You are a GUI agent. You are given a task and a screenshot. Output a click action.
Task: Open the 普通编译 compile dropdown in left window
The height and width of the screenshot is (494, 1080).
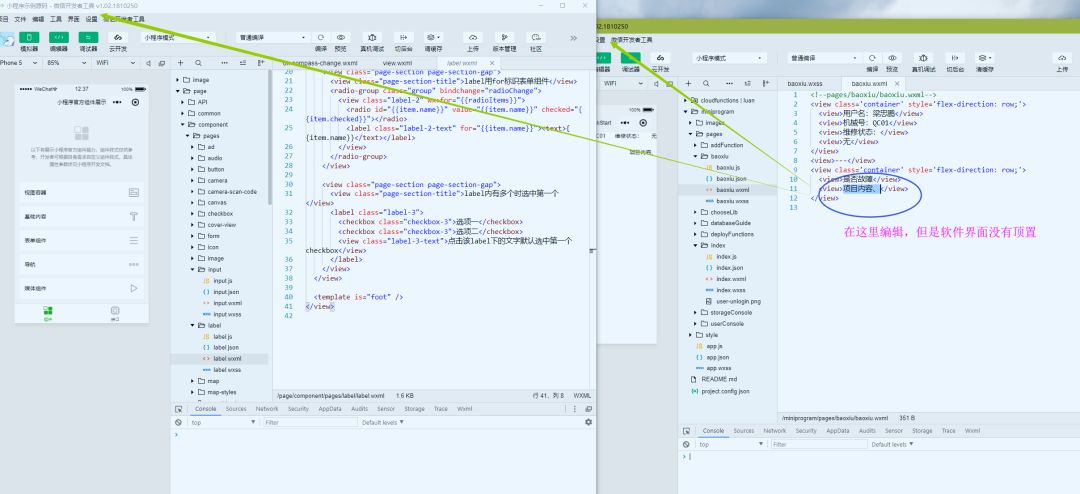click(273, 38)
